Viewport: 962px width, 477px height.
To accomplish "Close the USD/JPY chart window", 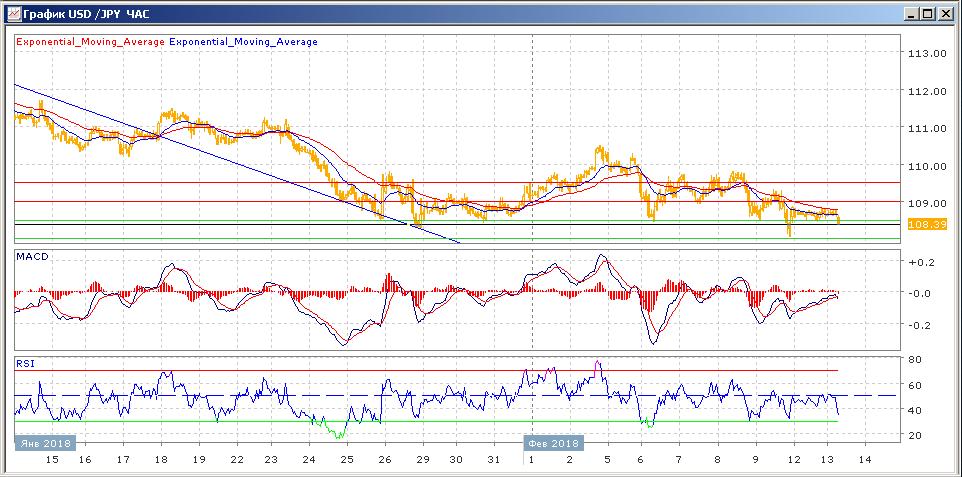I will click(945, 14).
